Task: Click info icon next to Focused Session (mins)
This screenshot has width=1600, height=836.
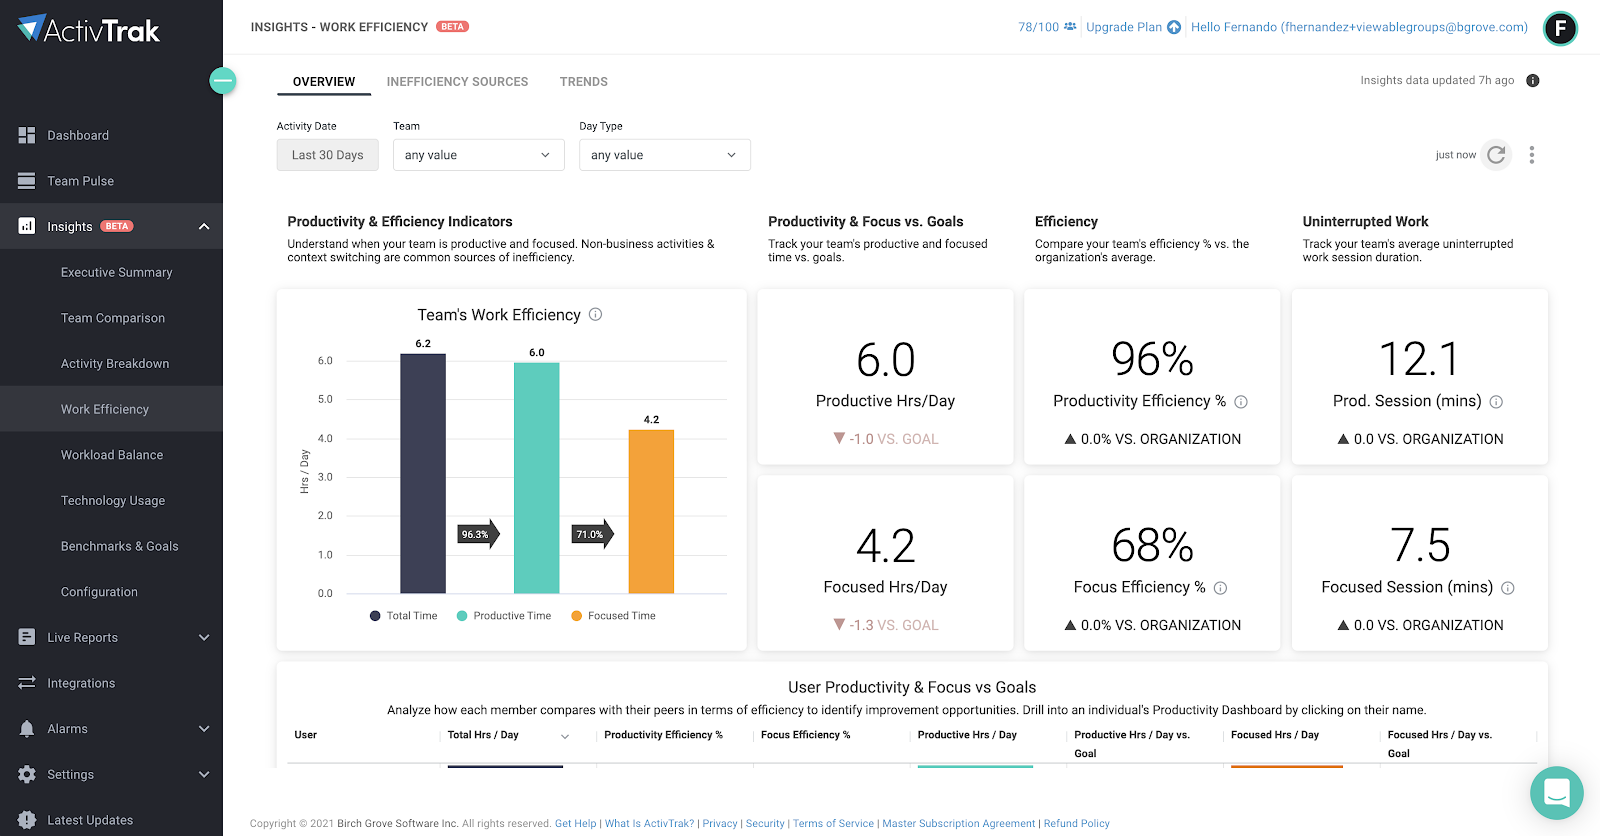Action: click(x=1508, y=588)
